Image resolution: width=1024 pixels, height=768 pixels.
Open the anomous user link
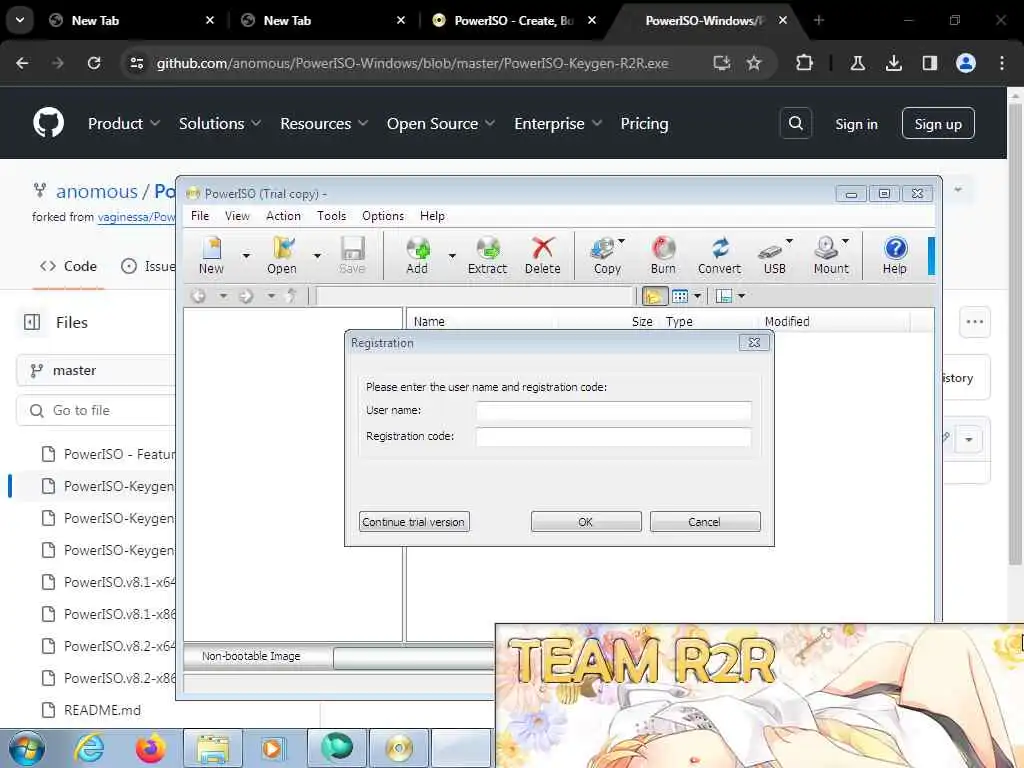click(x=97, y=191)
